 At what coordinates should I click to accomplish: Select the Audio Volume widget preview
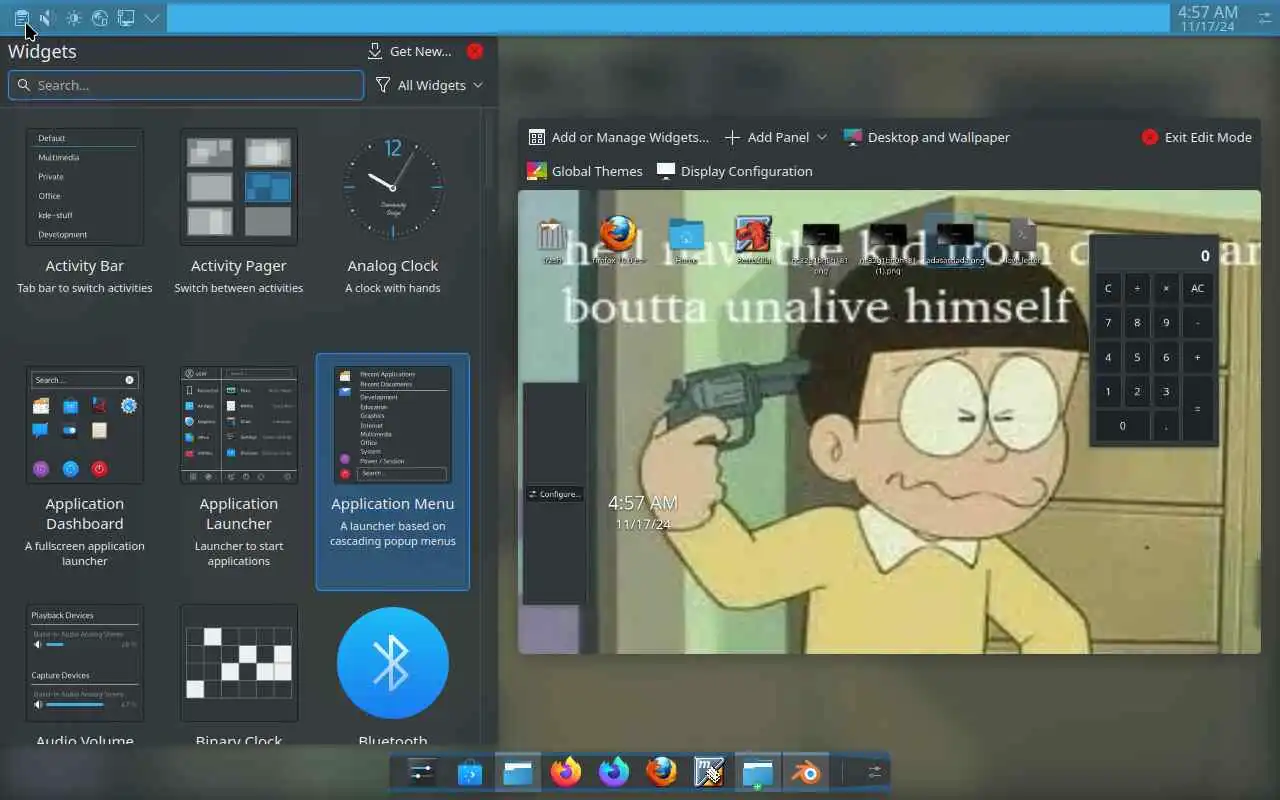click(x=85, y=663)
